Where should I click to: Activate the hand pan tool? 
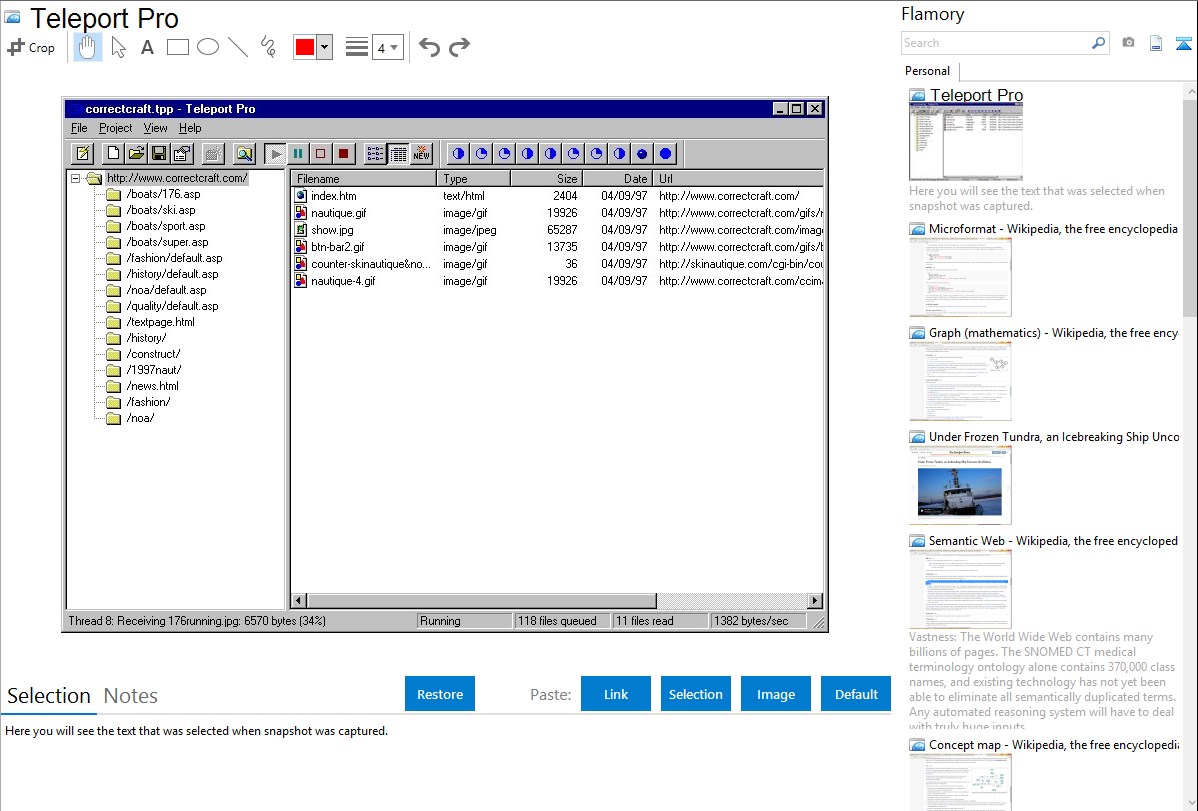point(88,47)
